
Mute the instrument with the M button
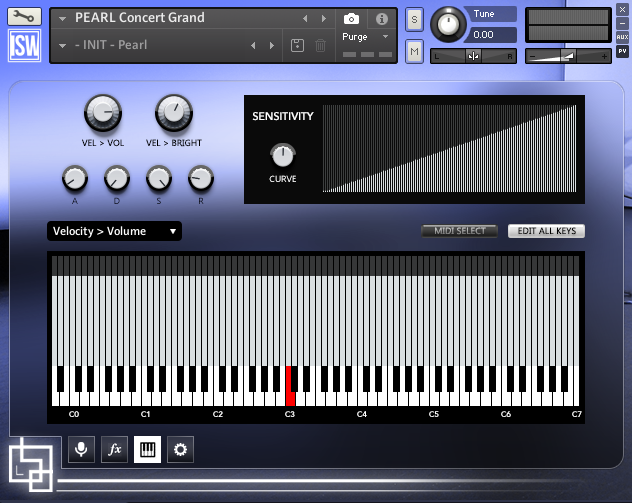click(414, 52)
